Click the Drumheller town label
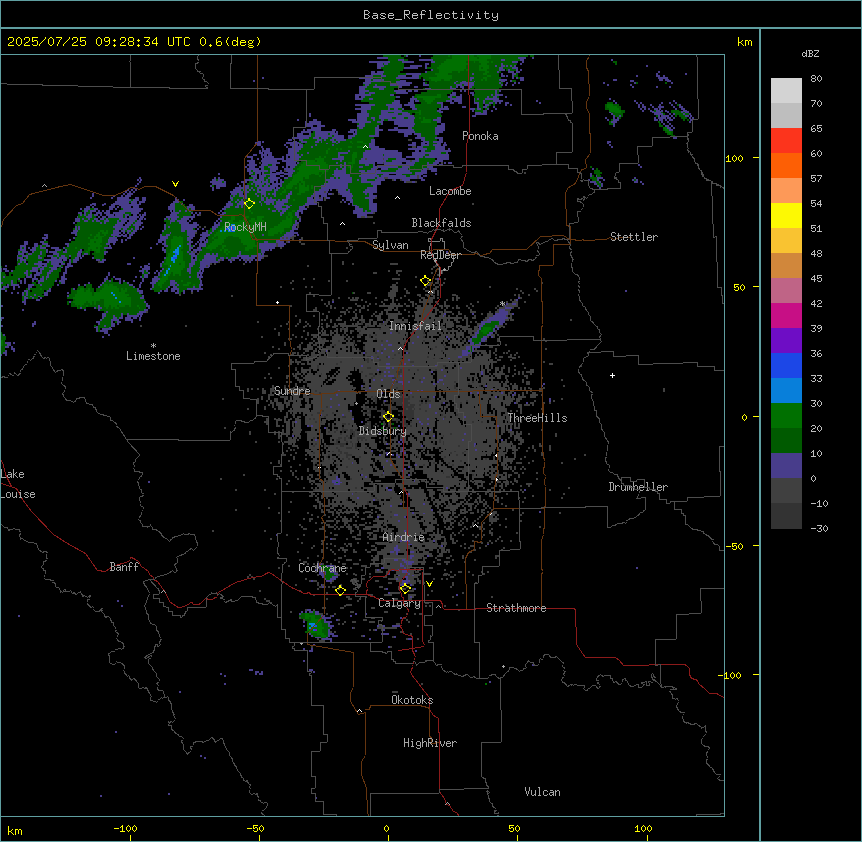862x842 pixels. [638, 487]
